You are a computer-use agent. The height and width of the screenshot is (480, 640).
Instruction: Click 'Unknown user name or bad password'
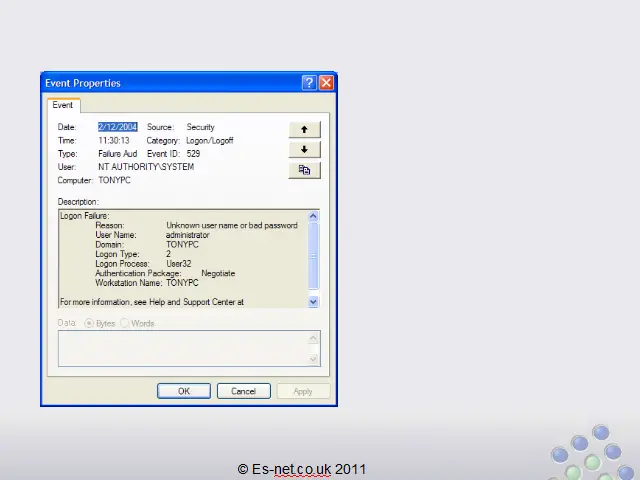tap(232, 225)
